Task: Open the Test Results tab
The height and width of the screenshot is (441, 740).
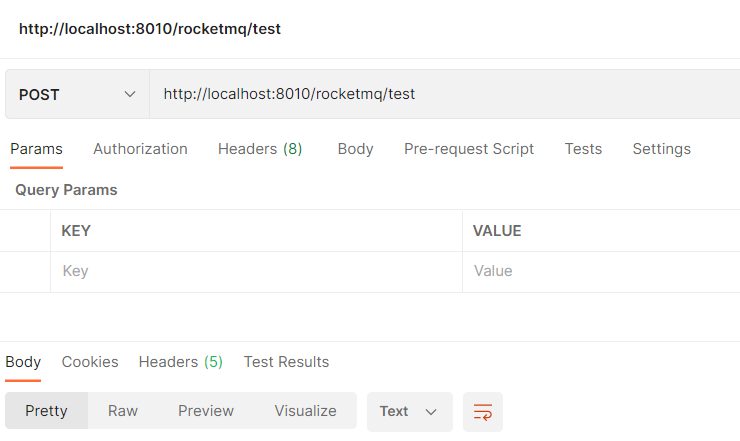Action: click(286, 362)
